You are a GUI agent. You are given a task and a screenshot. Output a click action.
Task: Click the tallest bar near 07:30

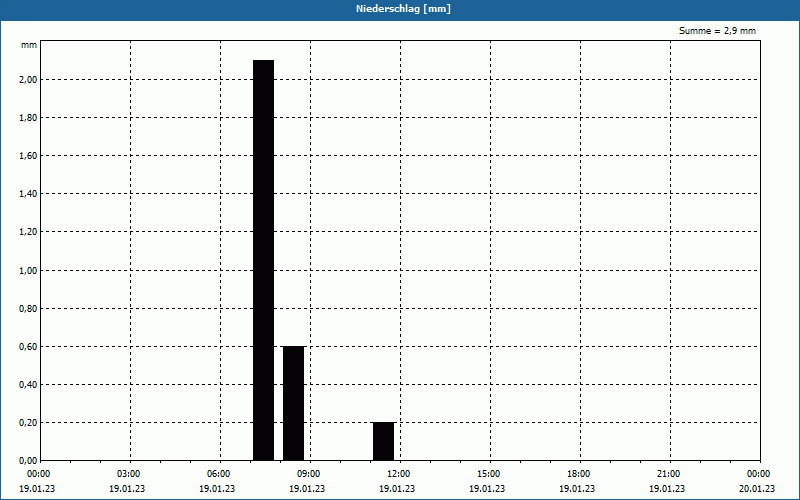(264, 260)
